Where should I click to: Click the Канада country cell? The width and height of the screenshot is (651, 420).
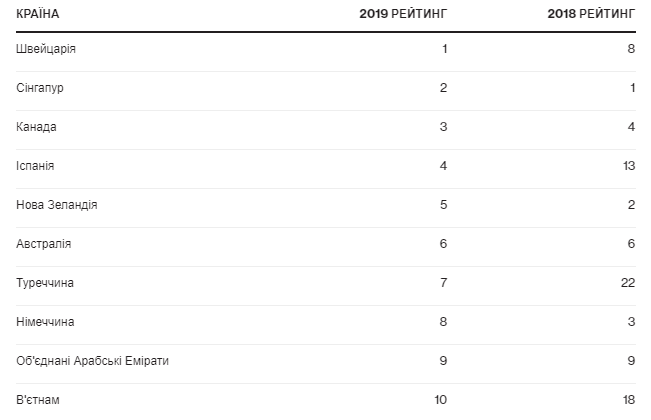coord(37,127)
